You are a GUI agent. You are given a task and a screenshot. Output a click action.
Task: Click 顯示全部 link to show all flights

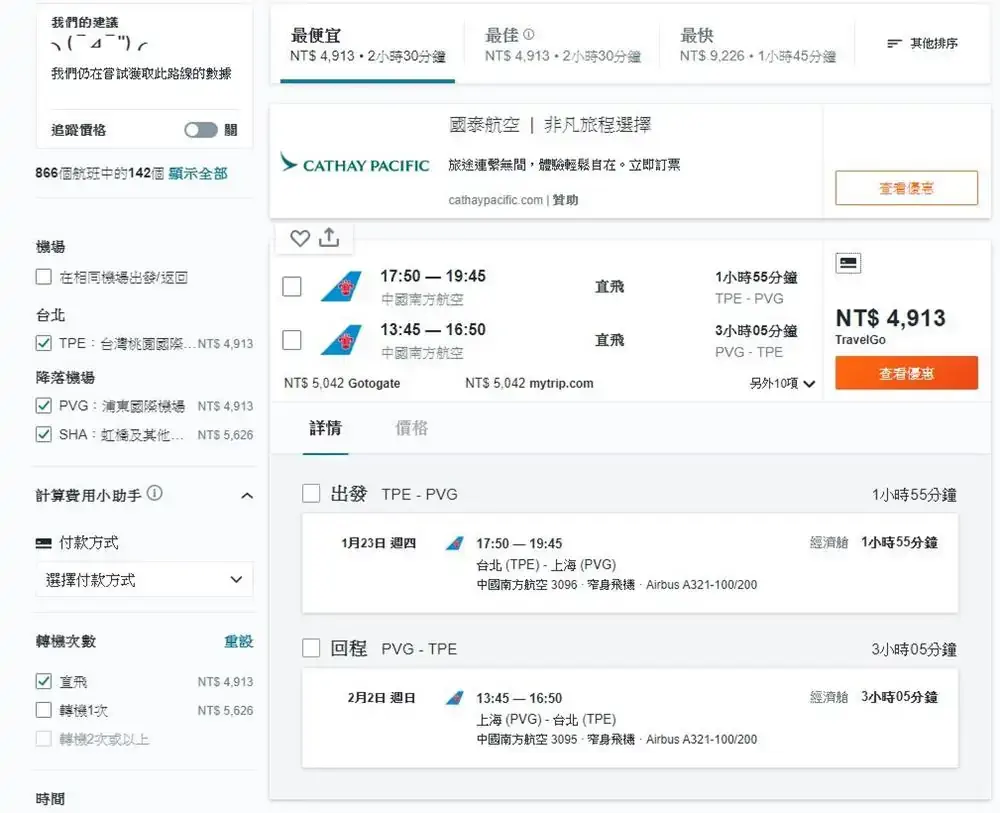click(198, 173)
